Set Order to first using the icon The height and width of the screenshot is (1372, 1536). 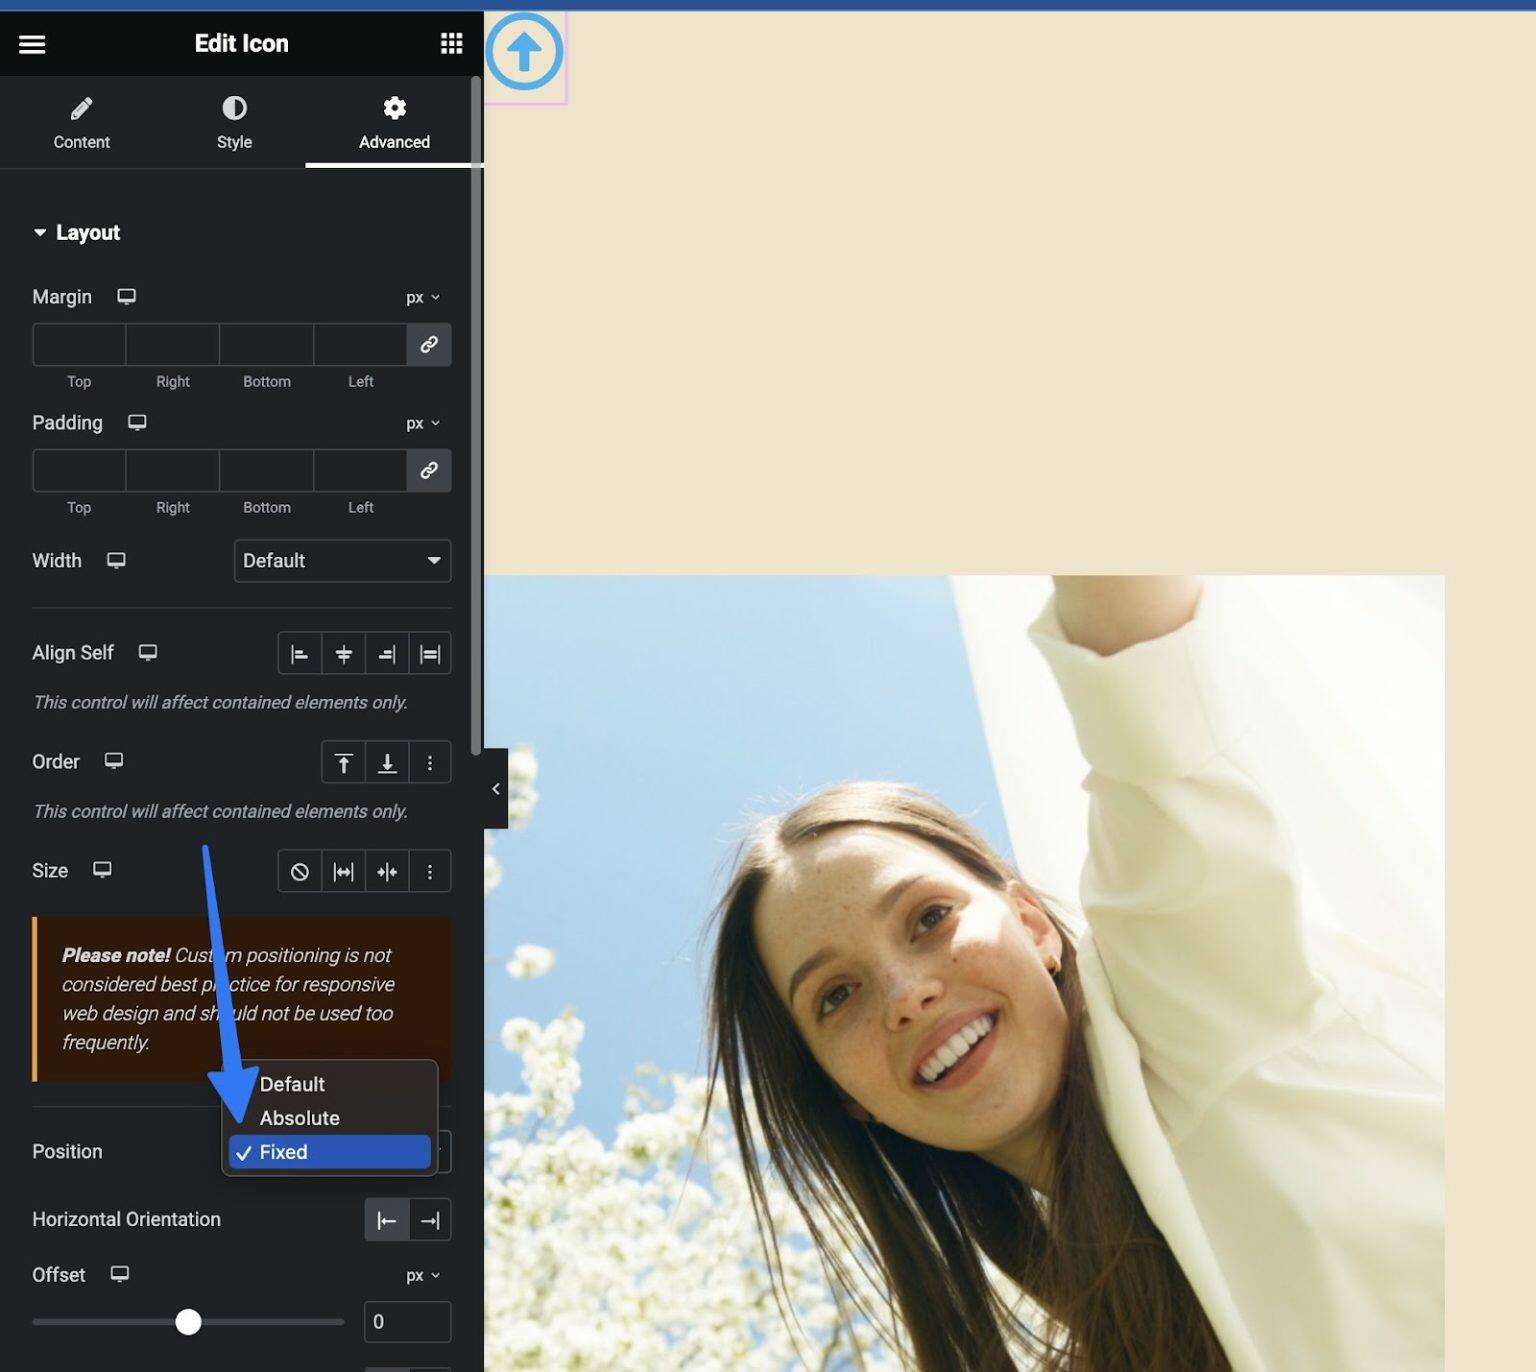click(x=343, y=762)
